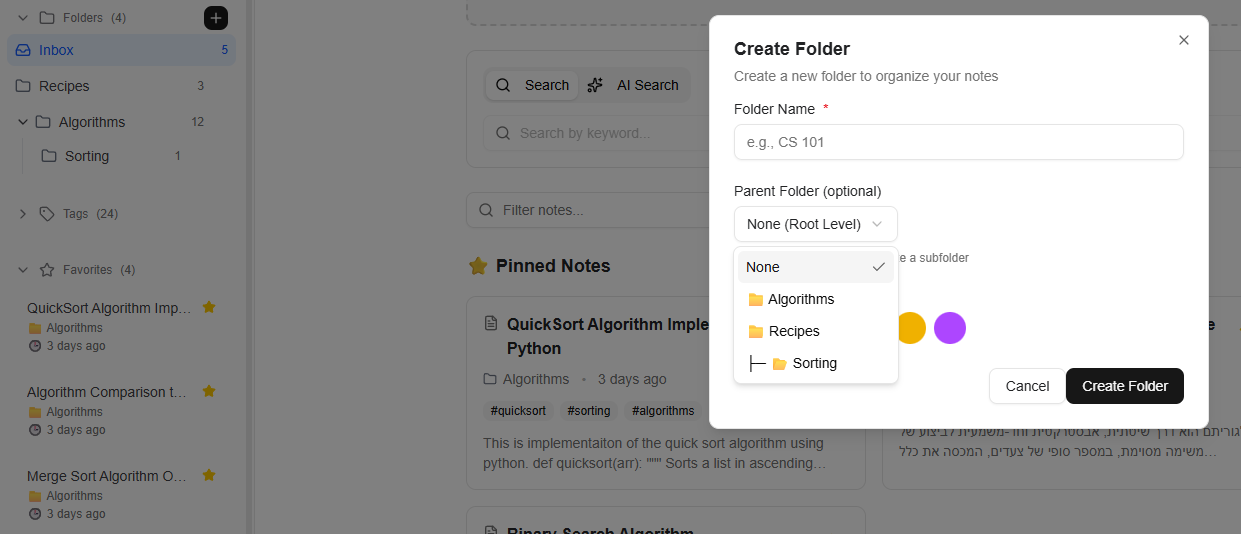Select Recipes as parent folder
The height and width of the screenshot is (534, 1241).
click(x=794, y=331)
